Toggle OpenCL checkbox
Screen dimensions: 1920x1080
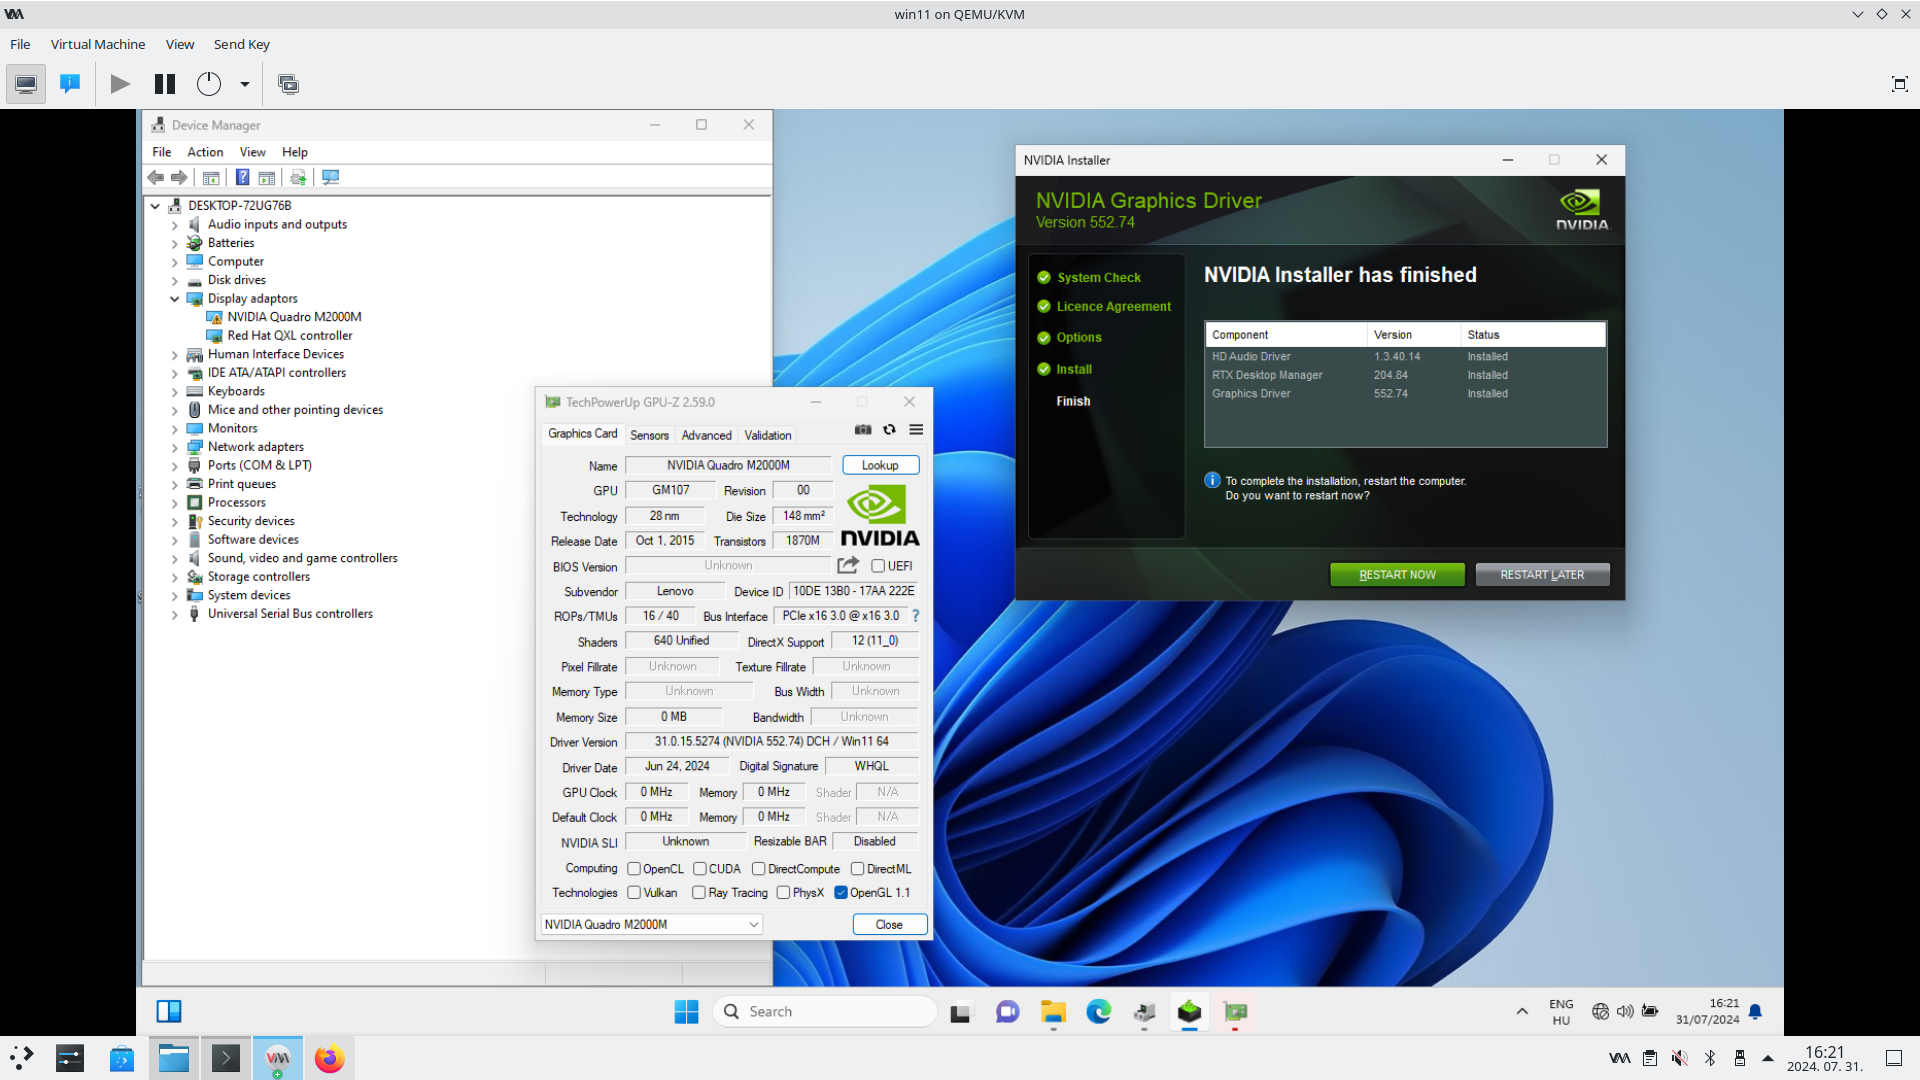[x=634, y=869]
